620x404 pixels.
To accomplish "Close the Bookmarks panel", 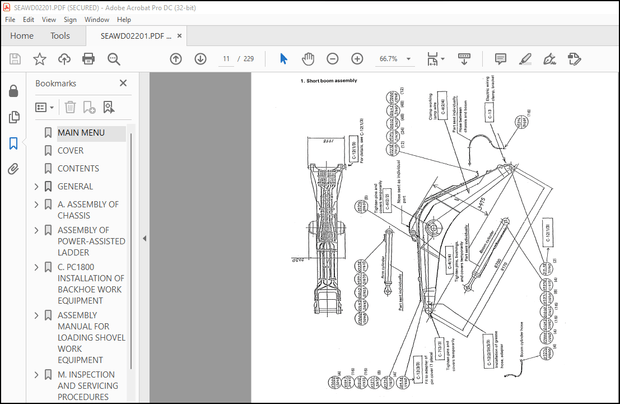I will coord(123,83).
